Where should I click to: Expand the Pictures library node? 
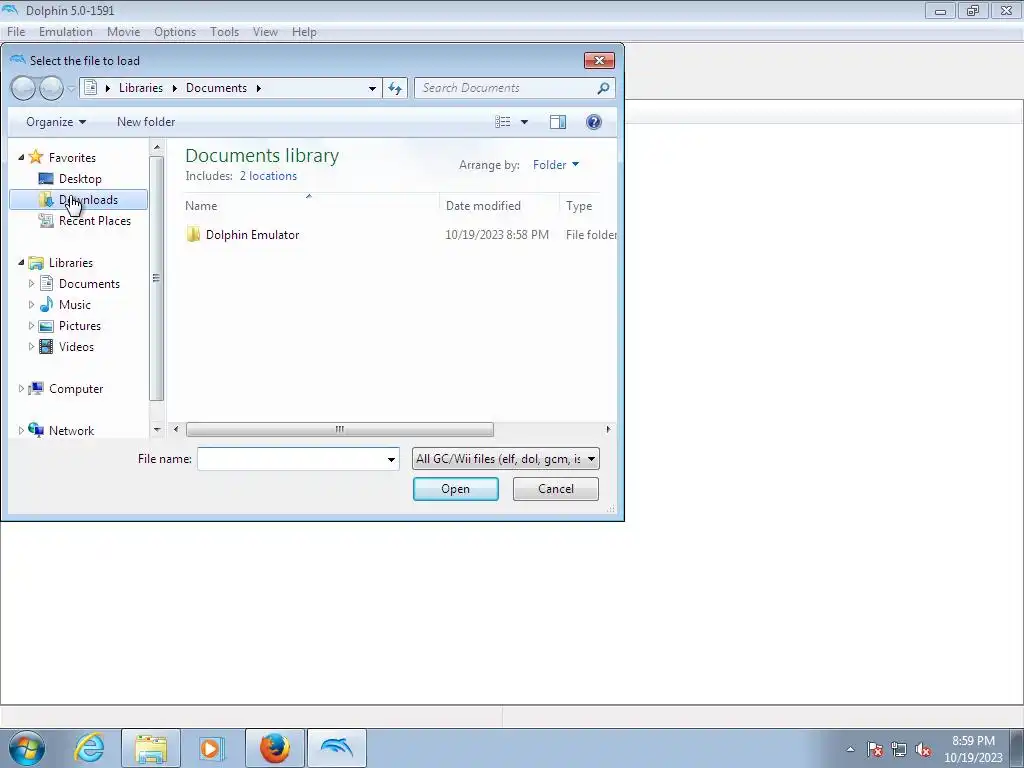point(31,325)
